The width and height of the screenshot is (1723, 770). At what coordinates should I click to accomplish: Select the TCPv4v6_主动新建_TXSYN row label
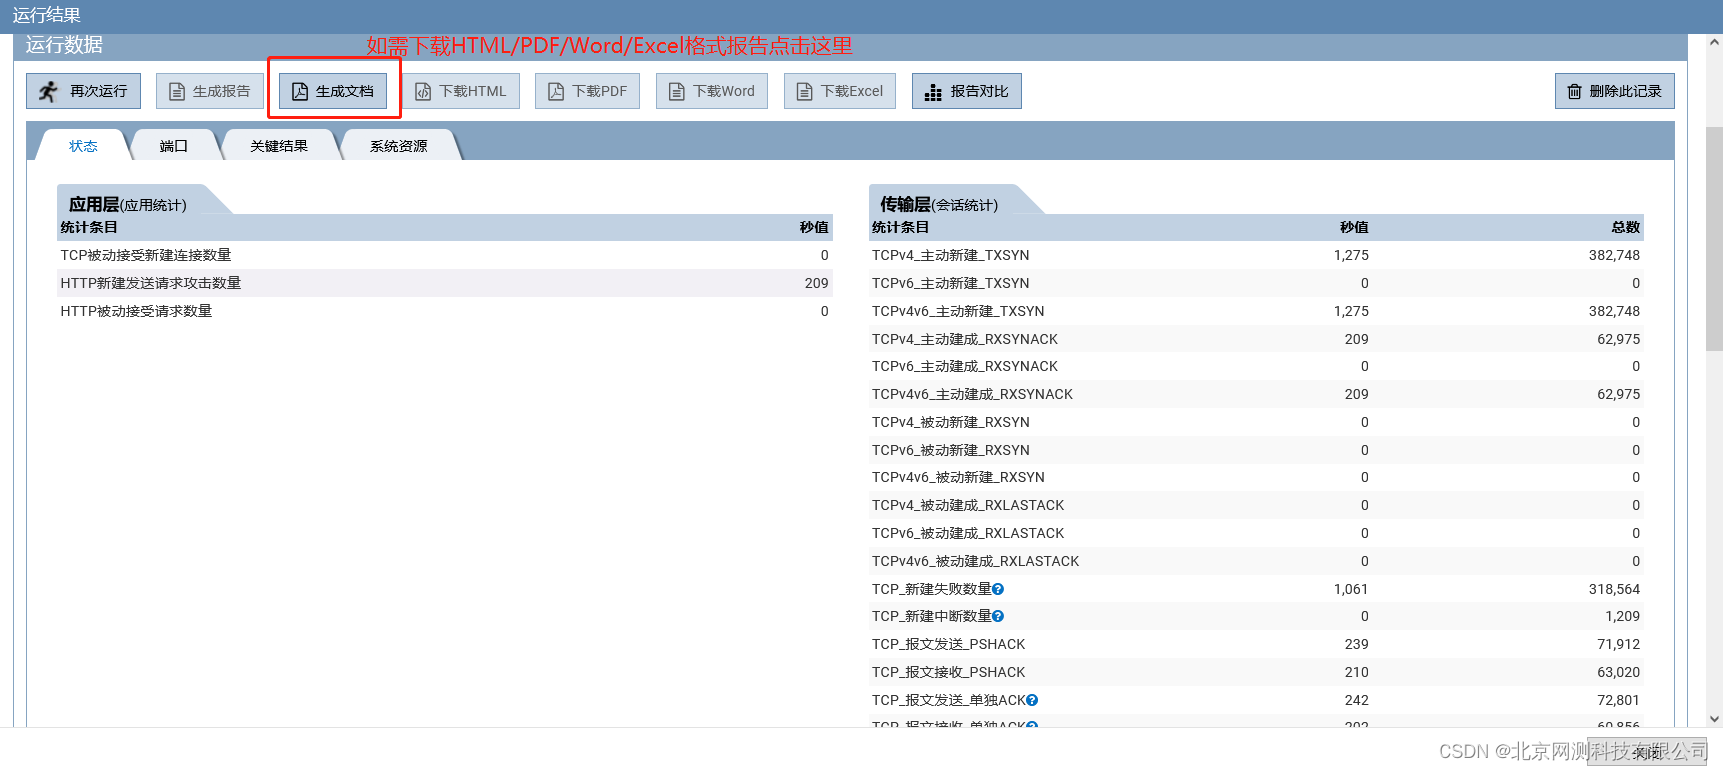958,311
